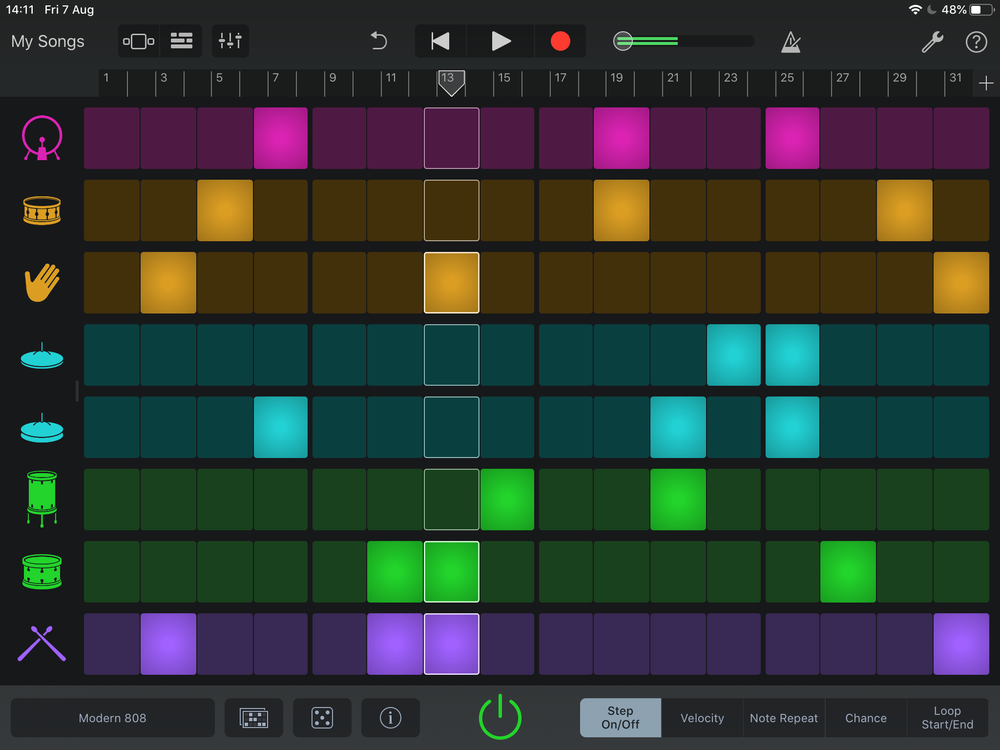Go back to My Songs
The image size is (1000, 750).
point(47,41)
